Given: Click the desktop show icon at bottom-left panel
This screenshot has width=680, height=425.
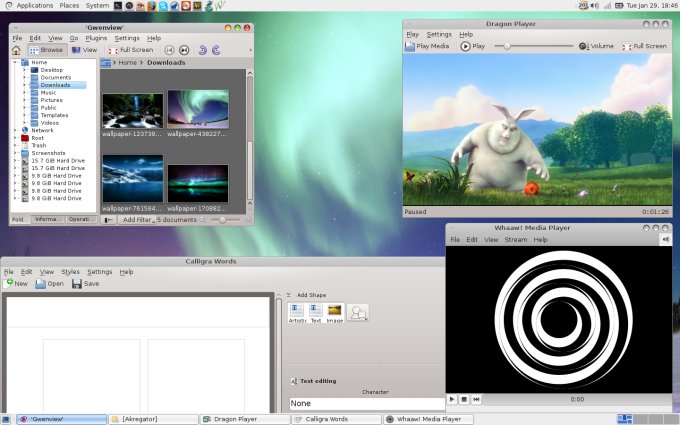Looking at the screenshot, I should tap(7, 419).
